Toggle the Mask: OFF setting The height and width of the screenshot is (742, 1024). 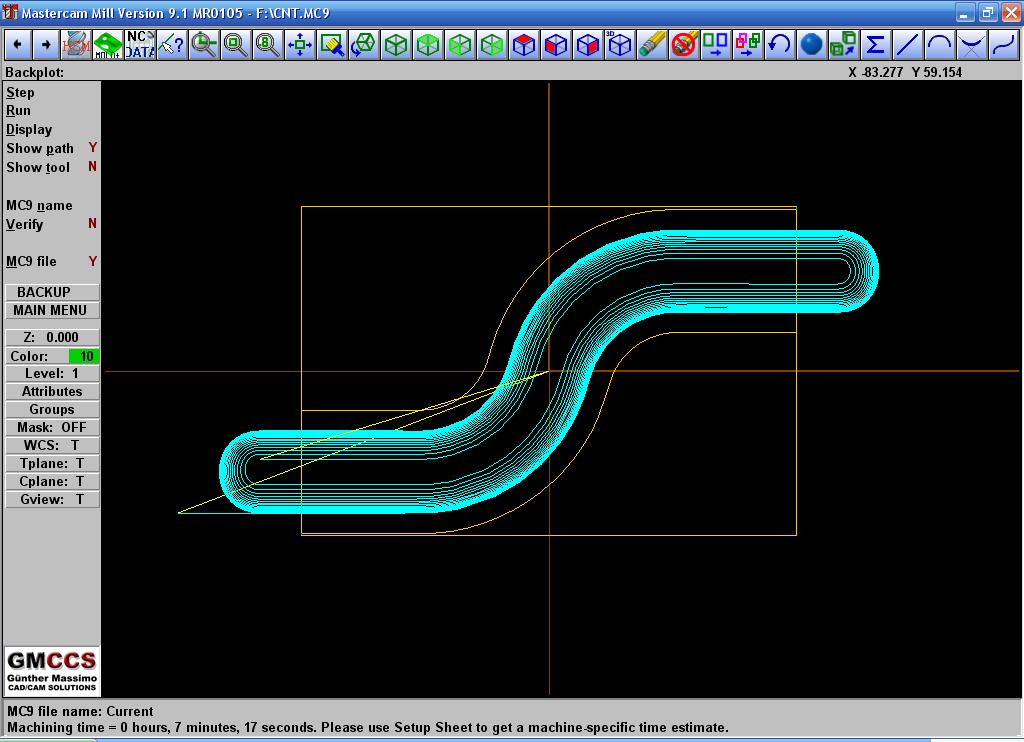(52, 427)
